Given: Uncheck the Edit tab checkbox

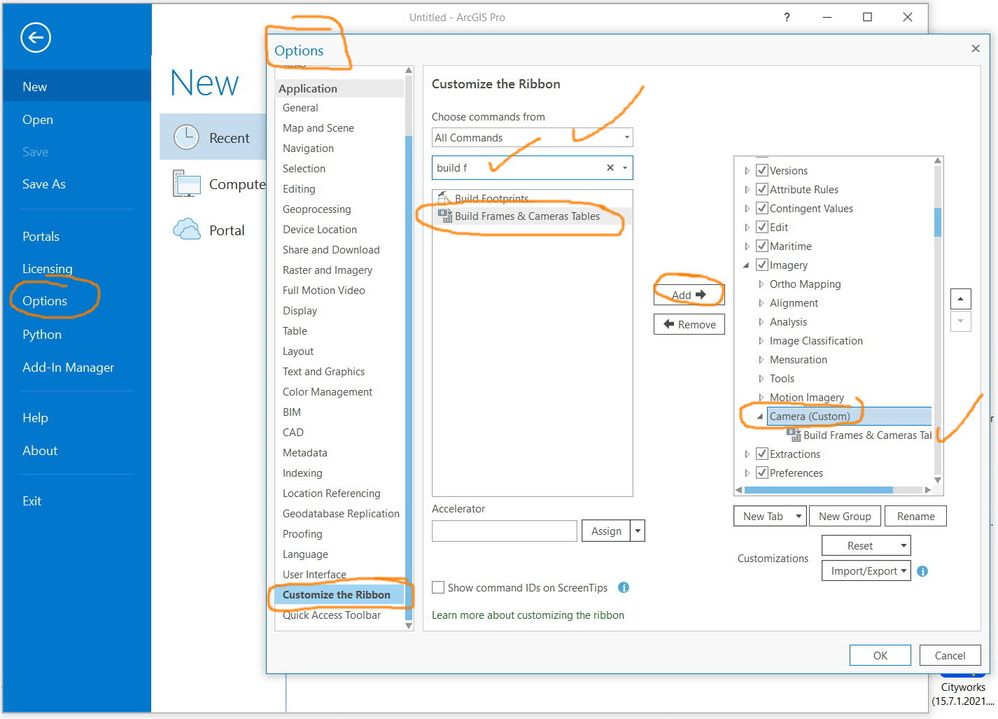Looking at the screenshot, I should 762,227.
